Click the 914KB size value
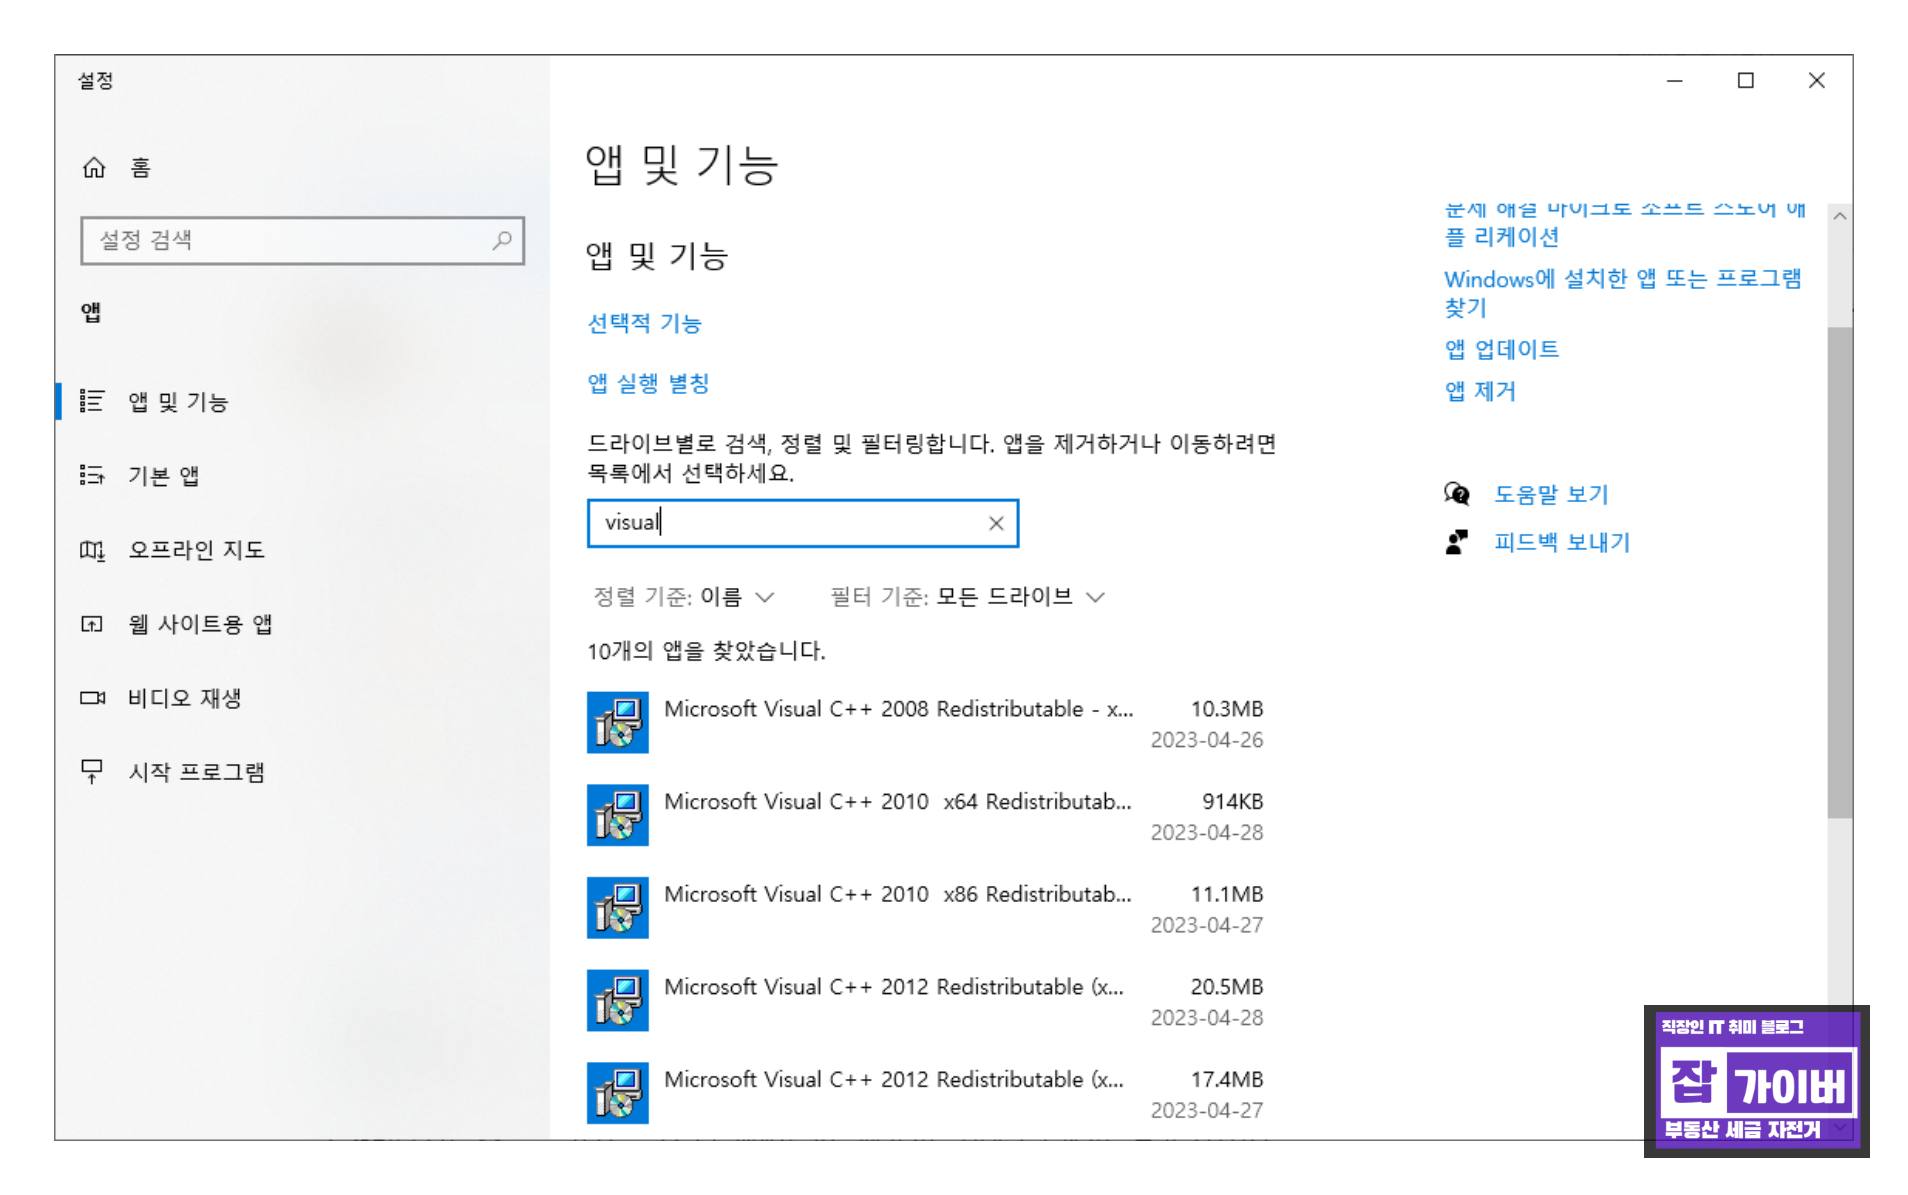 1232,802
